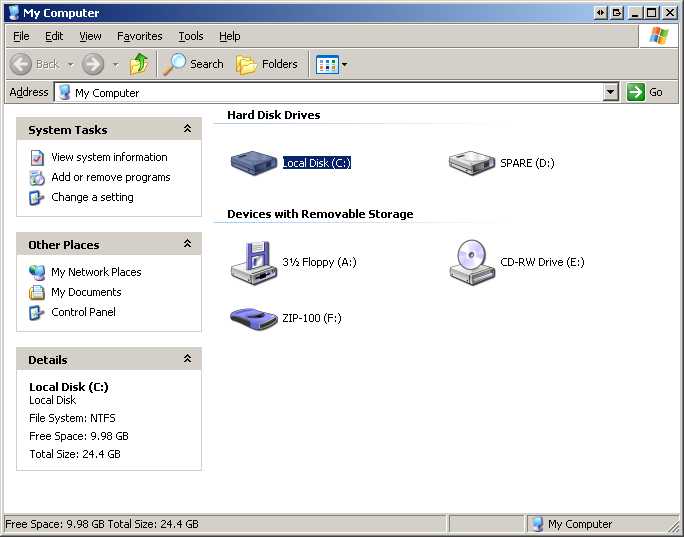Click the title bar My Computer icon
Image resolution: width=684 pixels, height=537 pixels.
14,12
